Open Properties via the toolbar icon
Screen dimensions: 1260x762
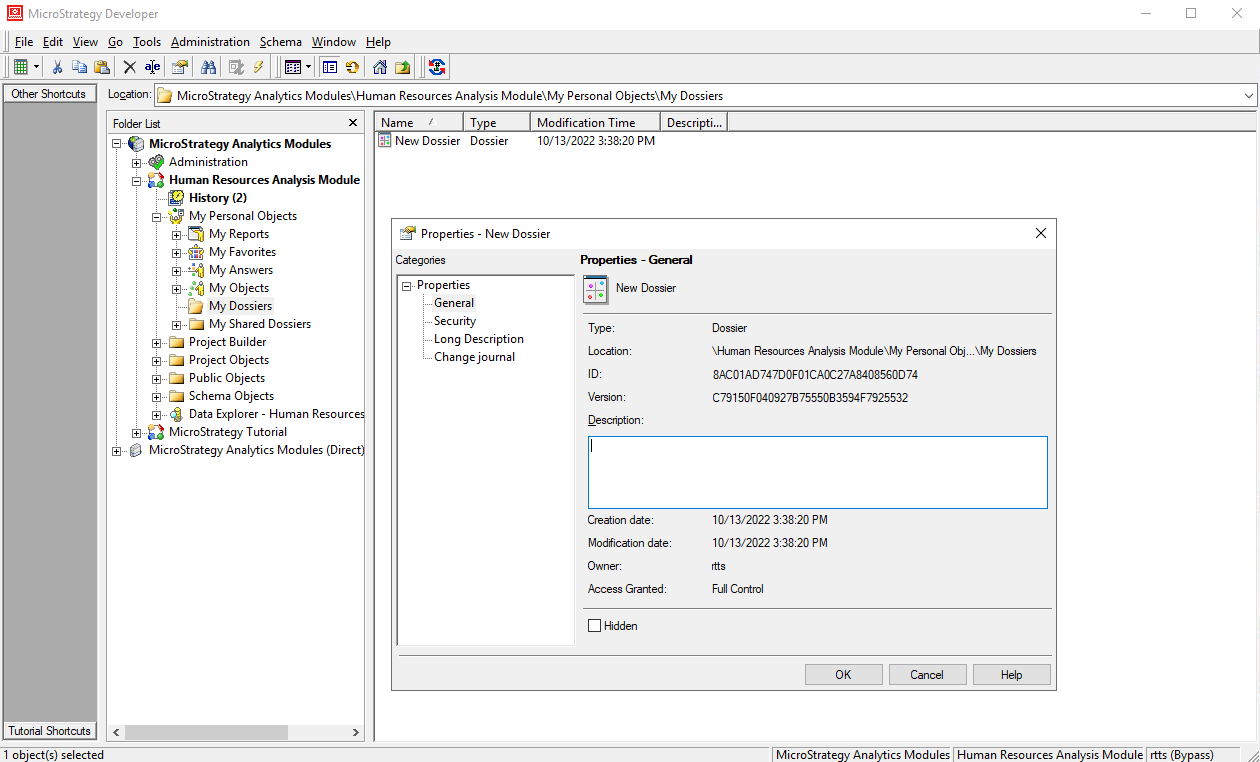pyautogui.click(x=180, y=67)
